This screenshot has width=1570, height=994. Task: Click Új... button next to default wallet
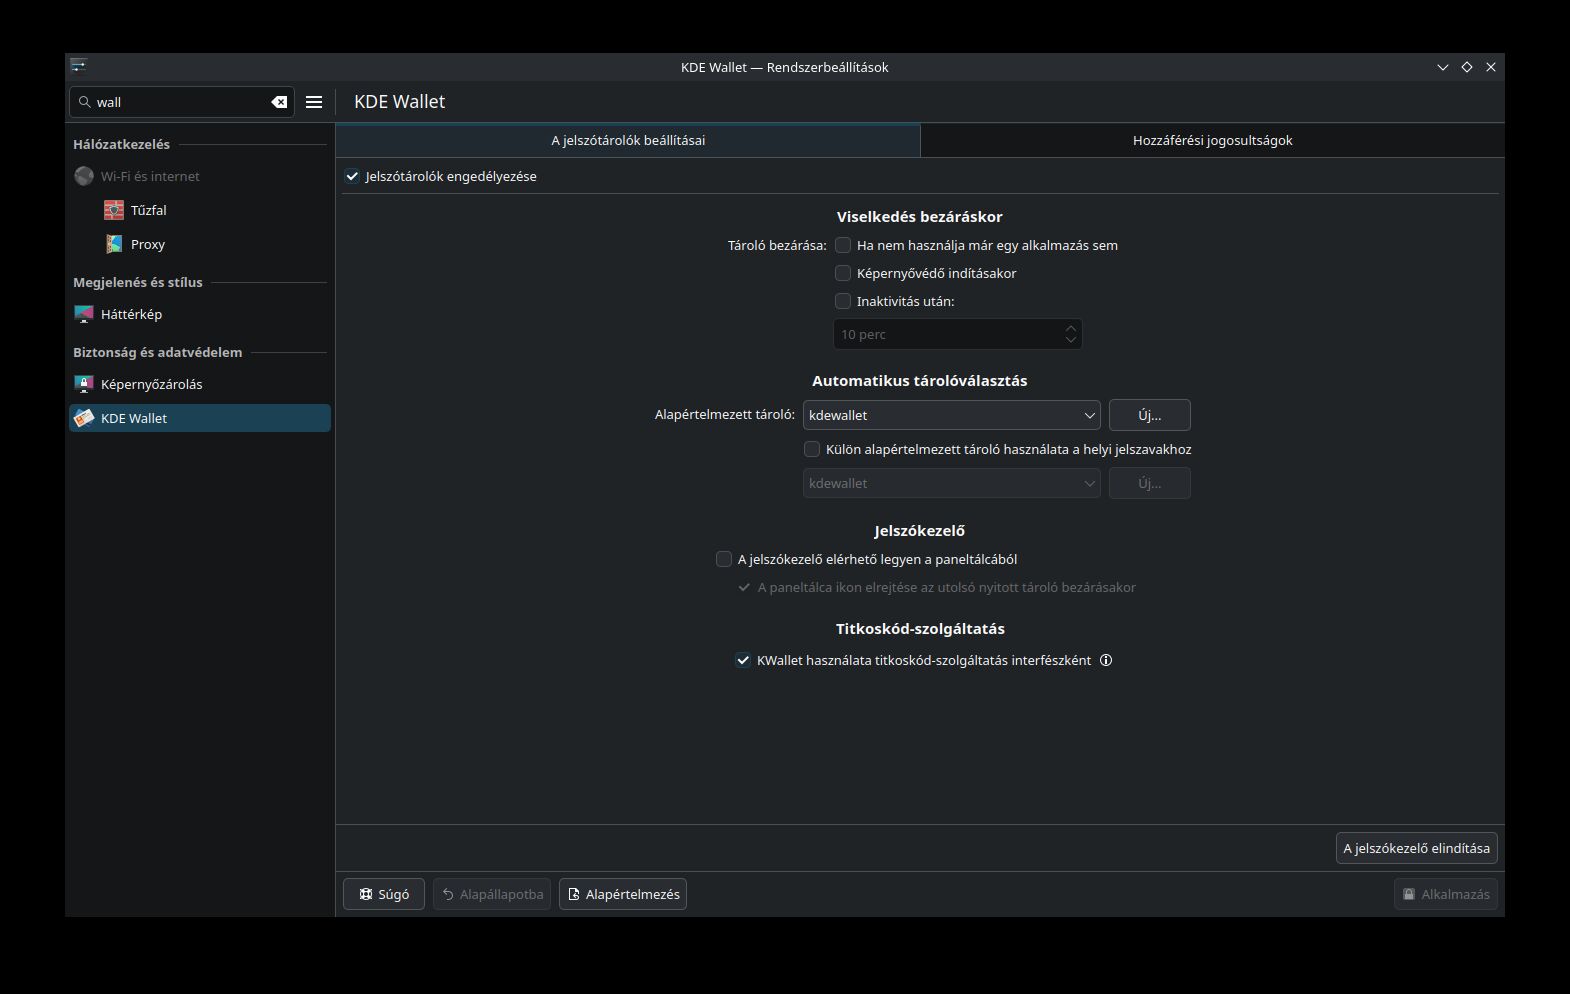coord(1149,415)
